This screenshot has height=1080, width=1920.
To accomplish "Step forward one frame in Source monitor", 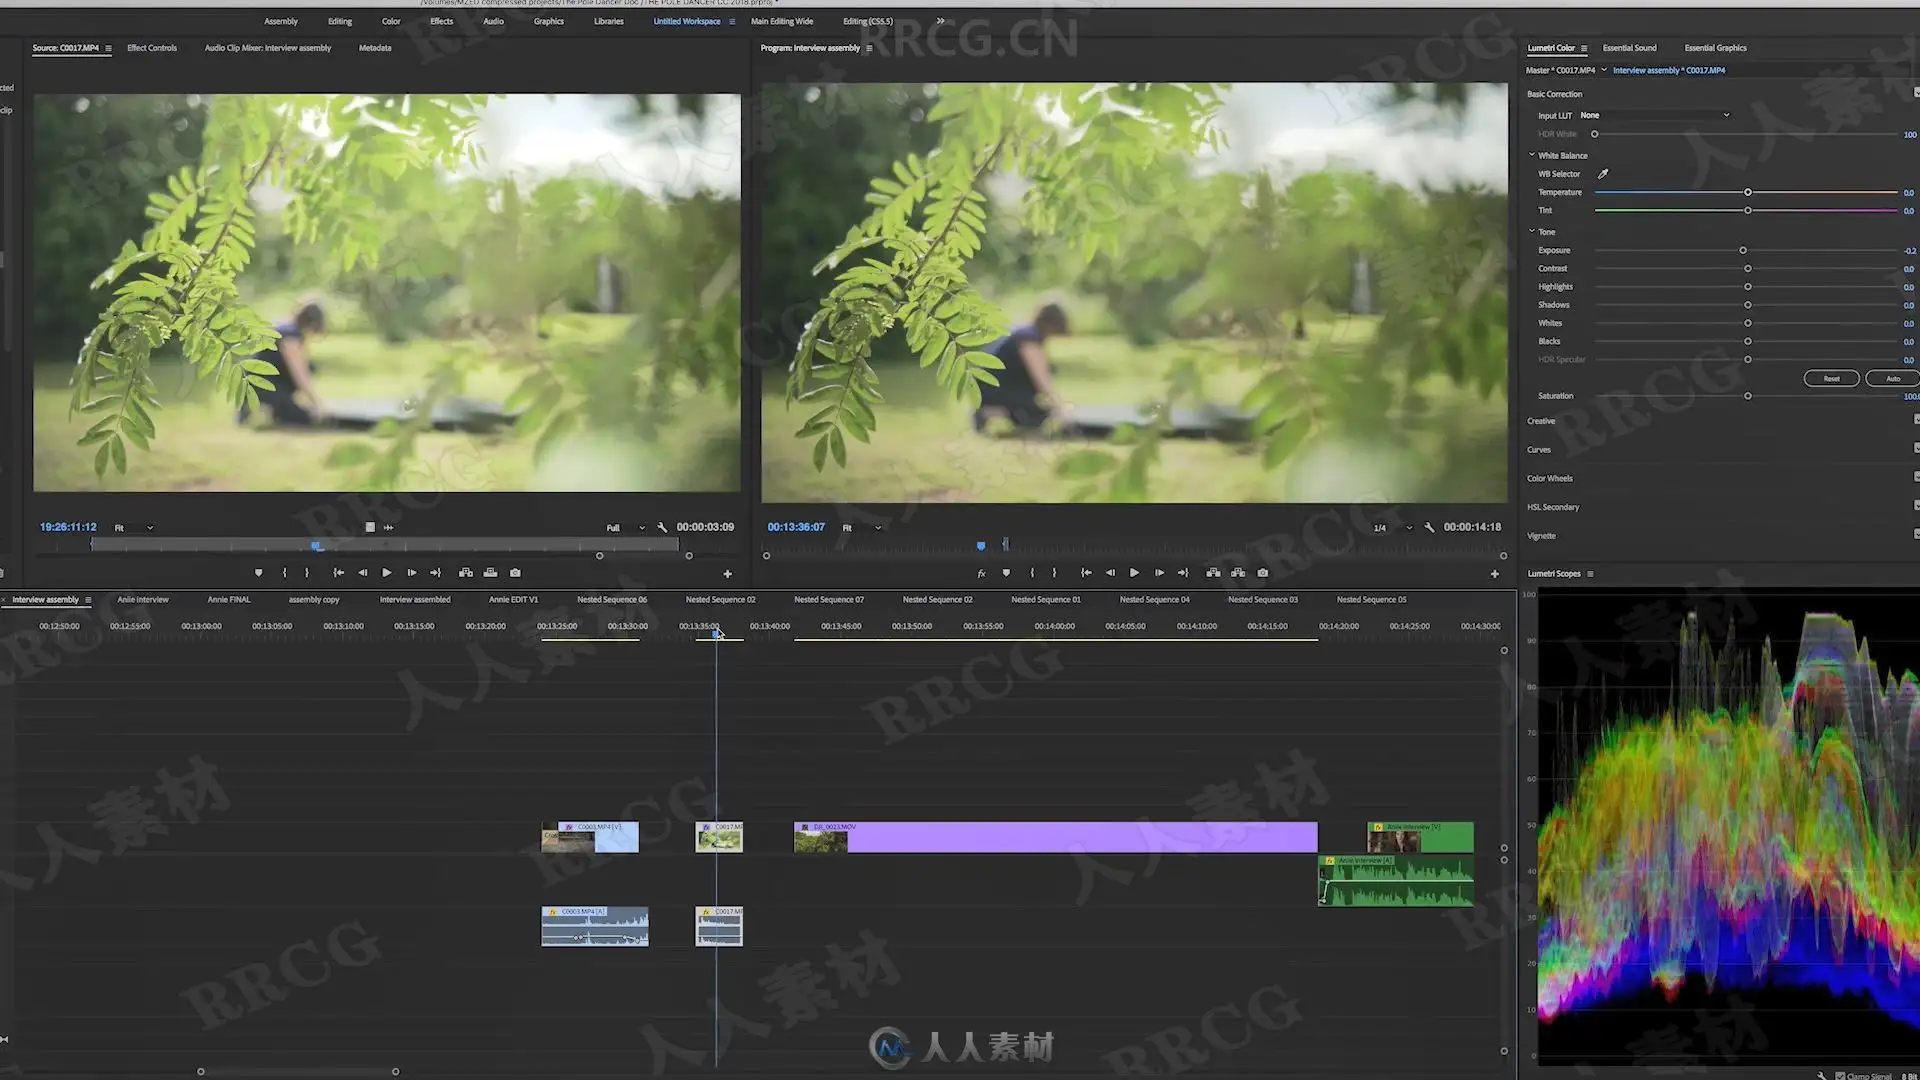I will click(x=412, y=573).
